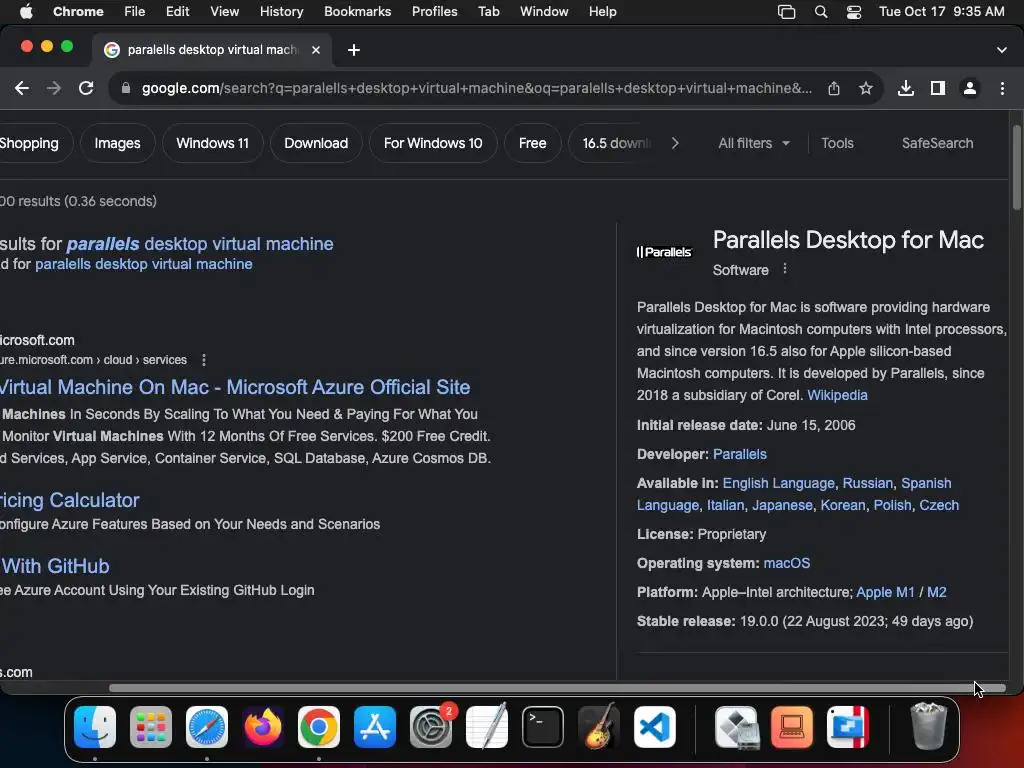The width and height of the screenshot is (1024, 768).
Task: Select the Shopping filter chip
Action: [33, 143]
